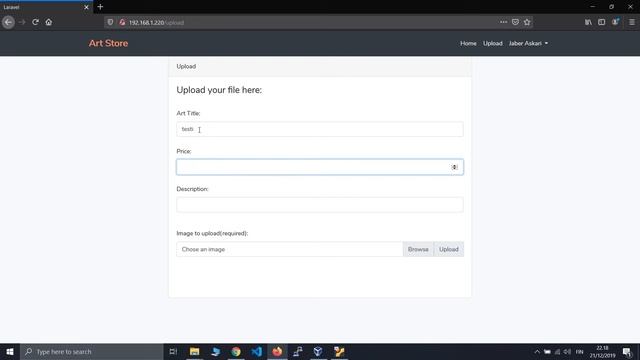
Task: Click the Upload submit button
Action: point(449,249)
